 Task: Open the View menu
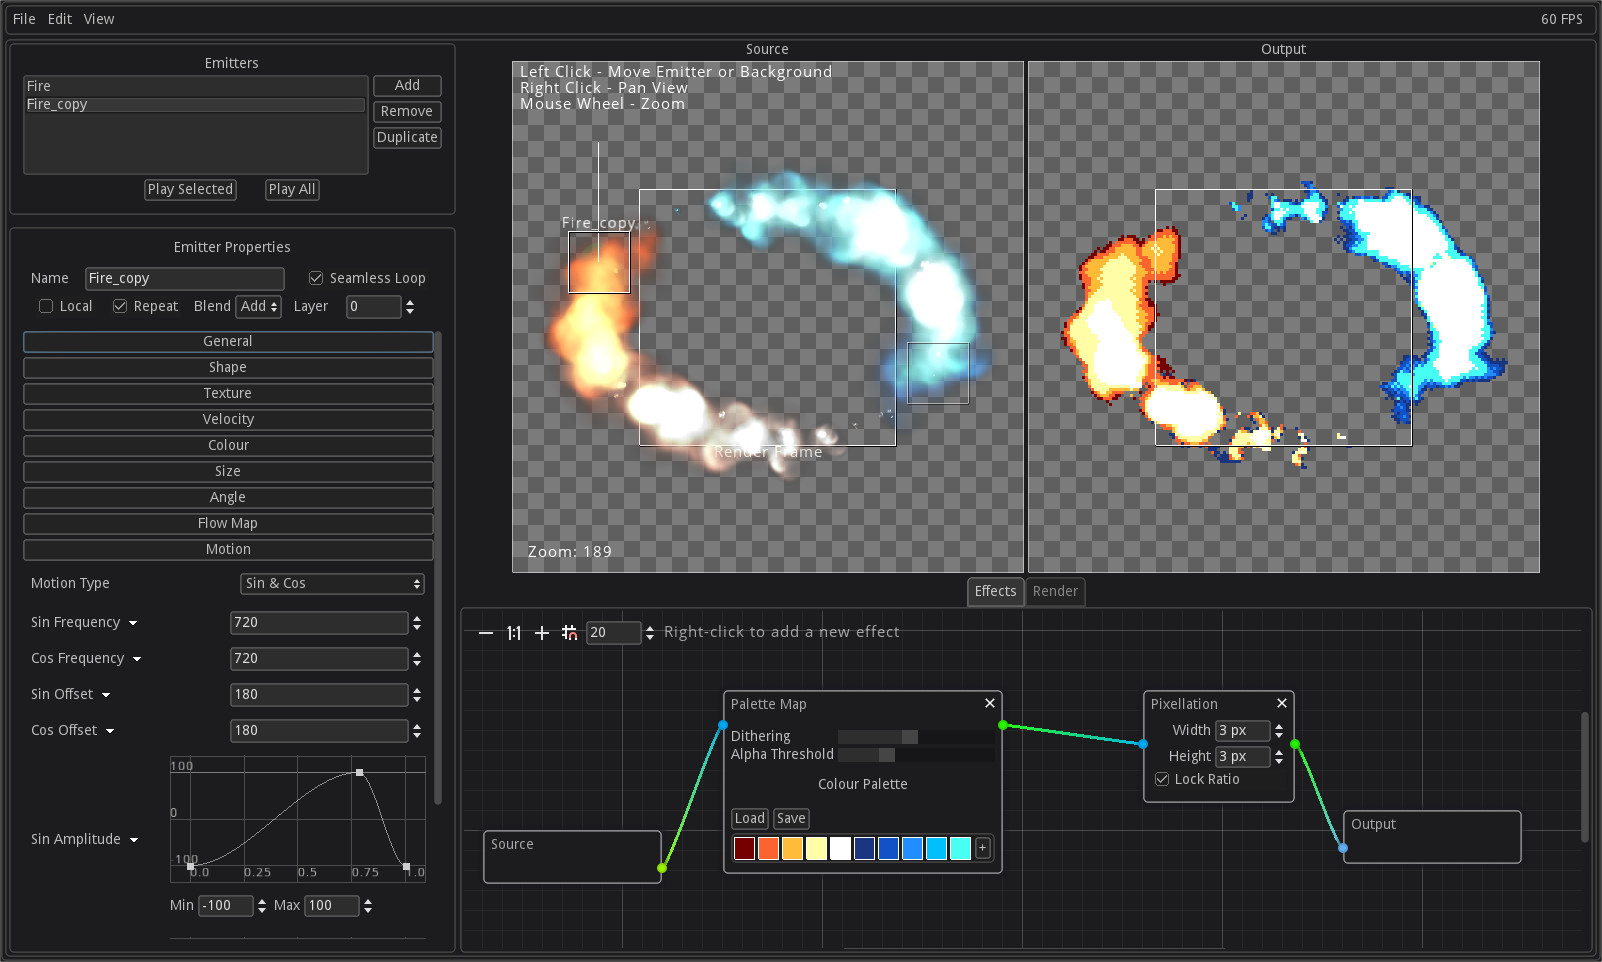coord(98,18)
